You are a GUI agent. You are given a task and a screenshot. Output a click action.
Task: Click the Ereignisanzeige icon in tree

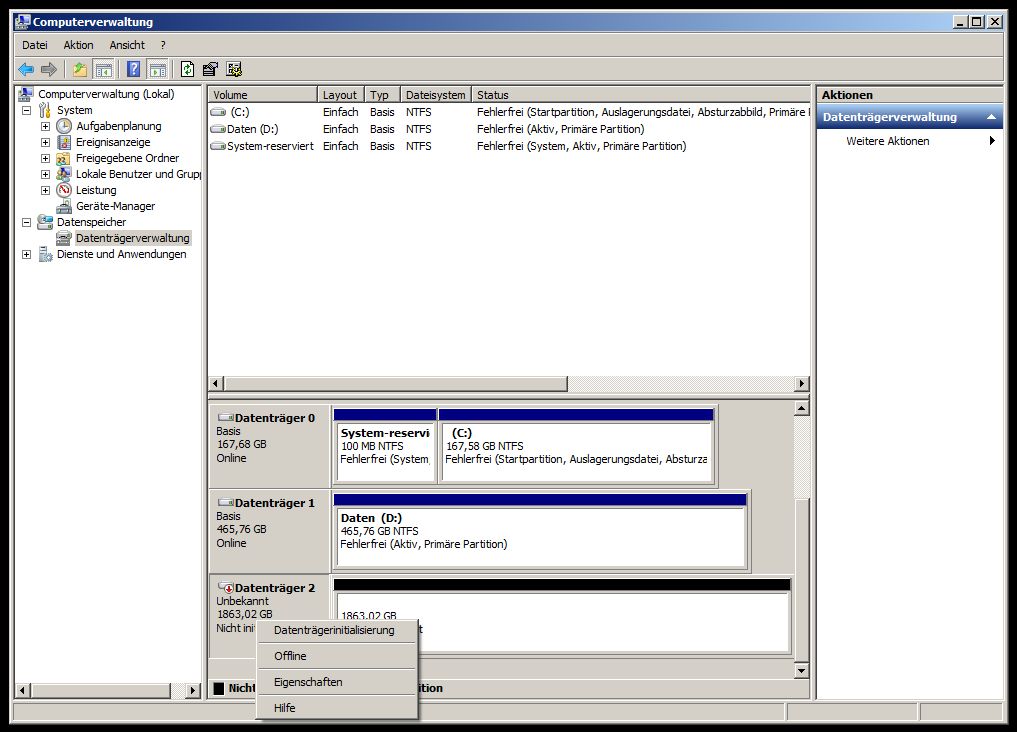(x=64, y=142)
